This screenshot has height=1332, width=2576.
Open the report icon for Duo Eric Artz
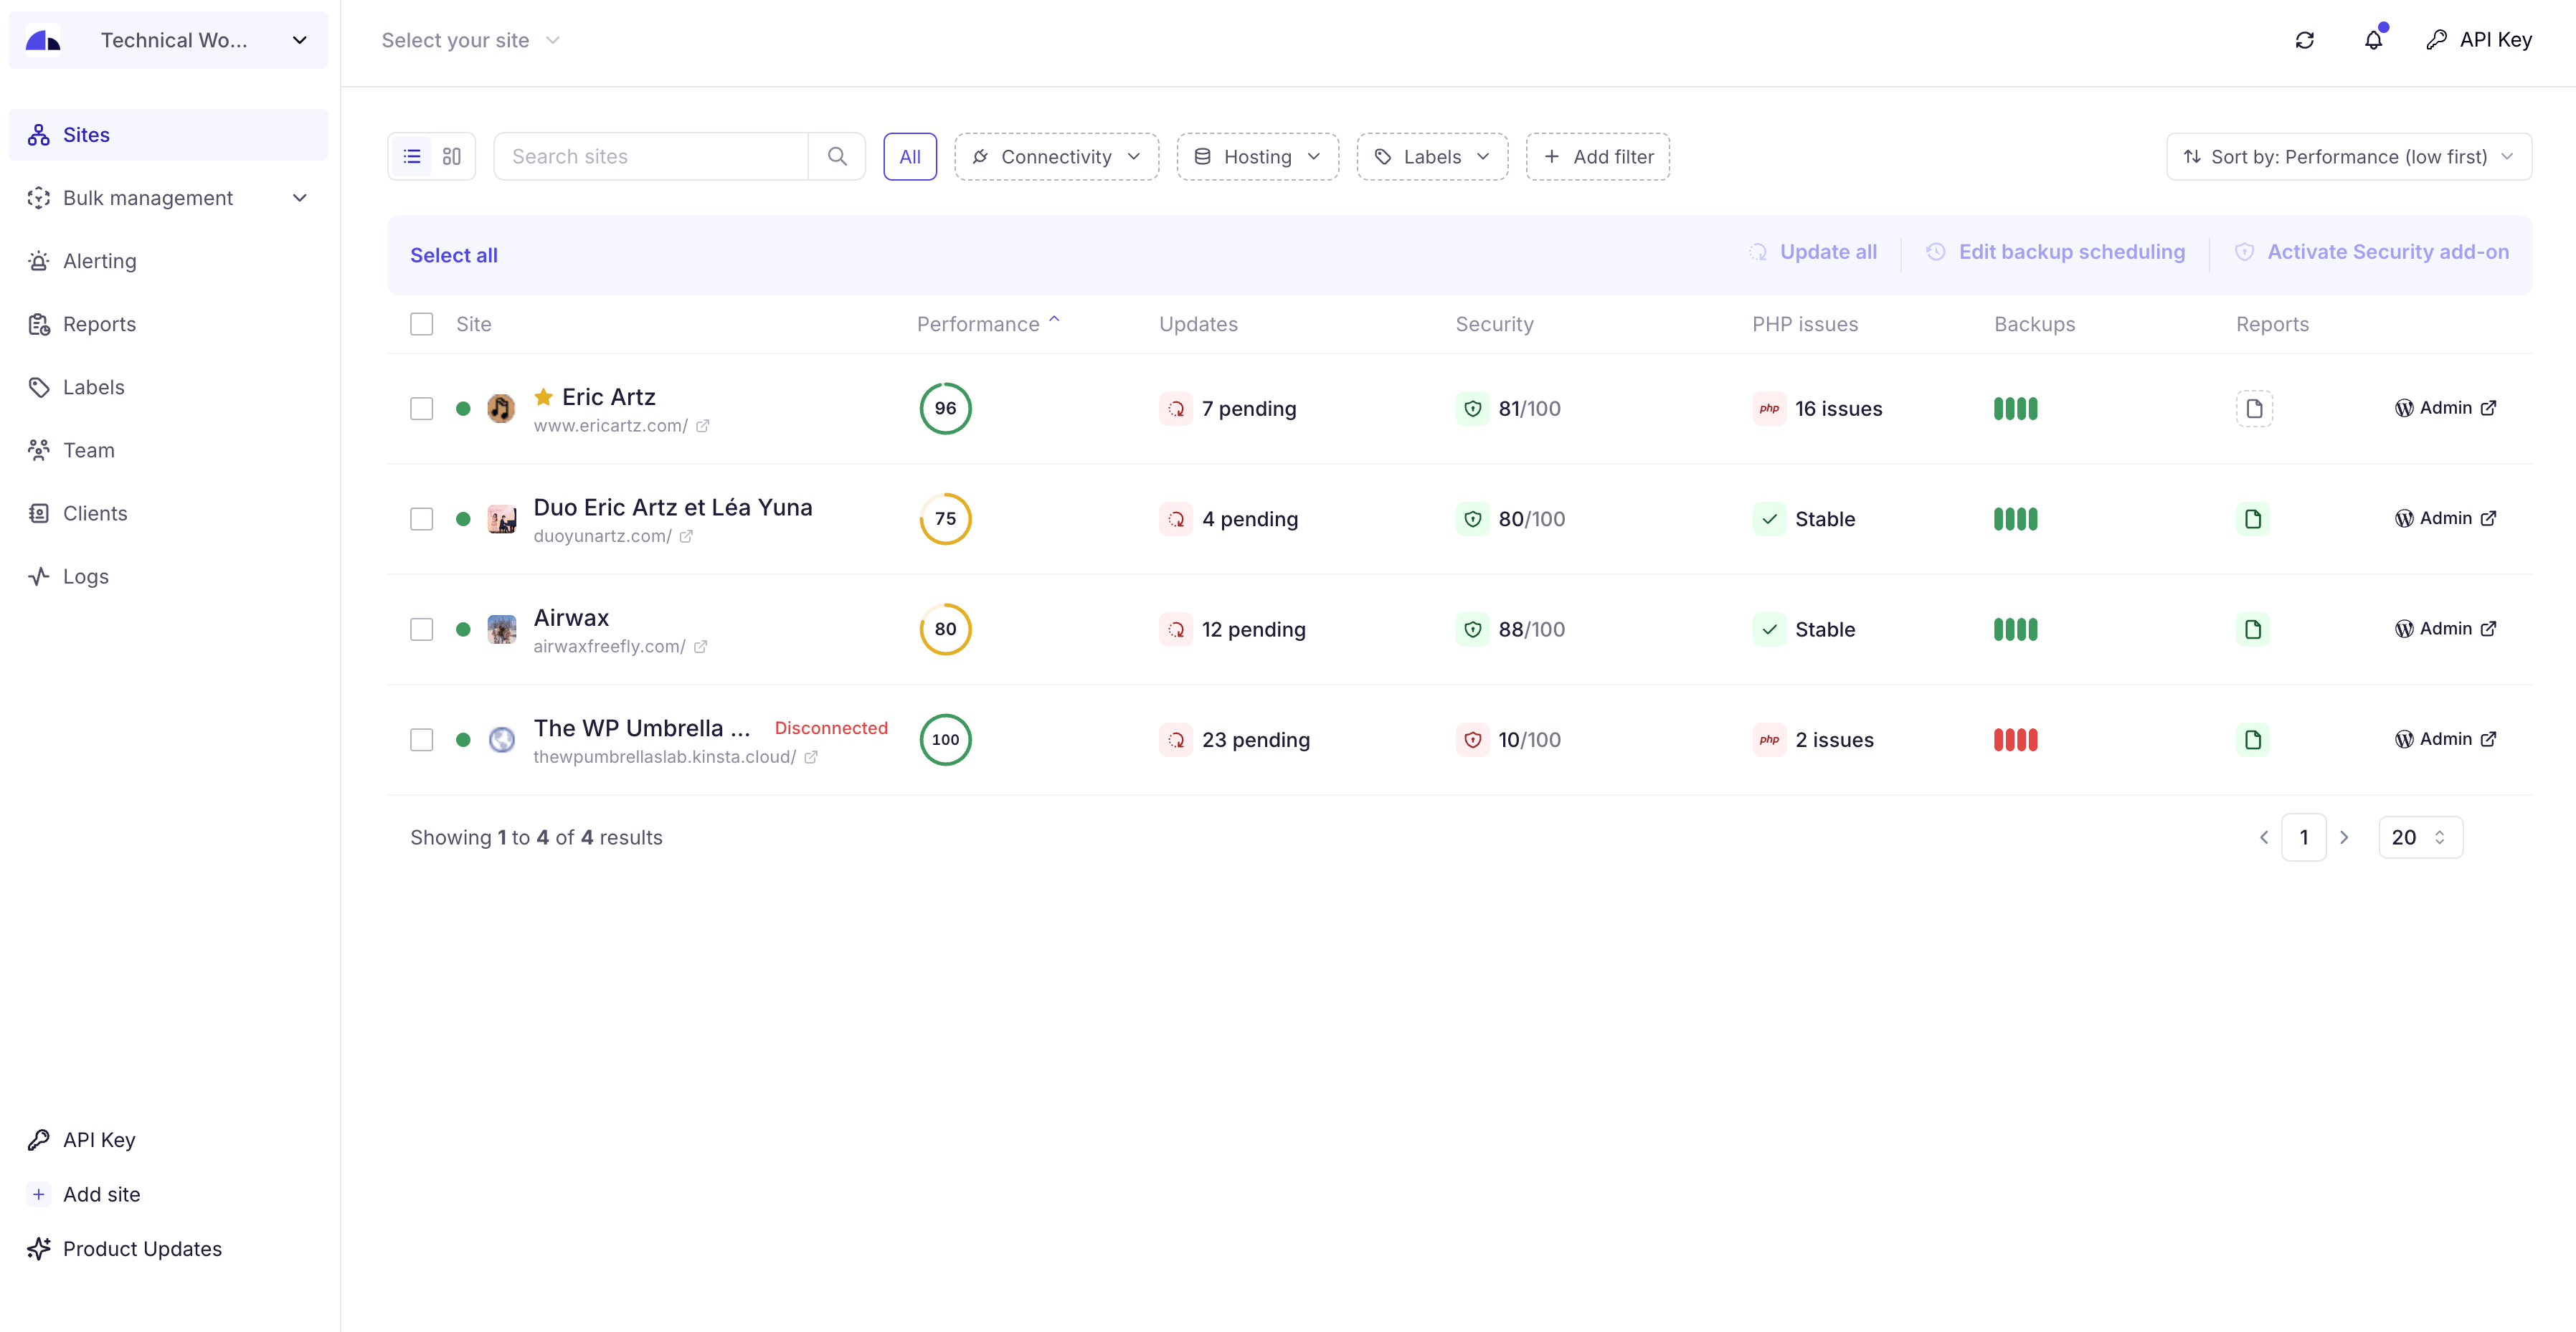point(2253,519)
